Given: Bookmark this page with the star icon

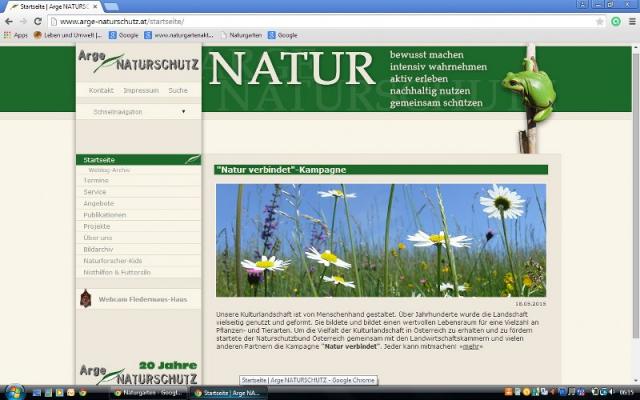Looking at the screenshot, I should coord(599,22).
